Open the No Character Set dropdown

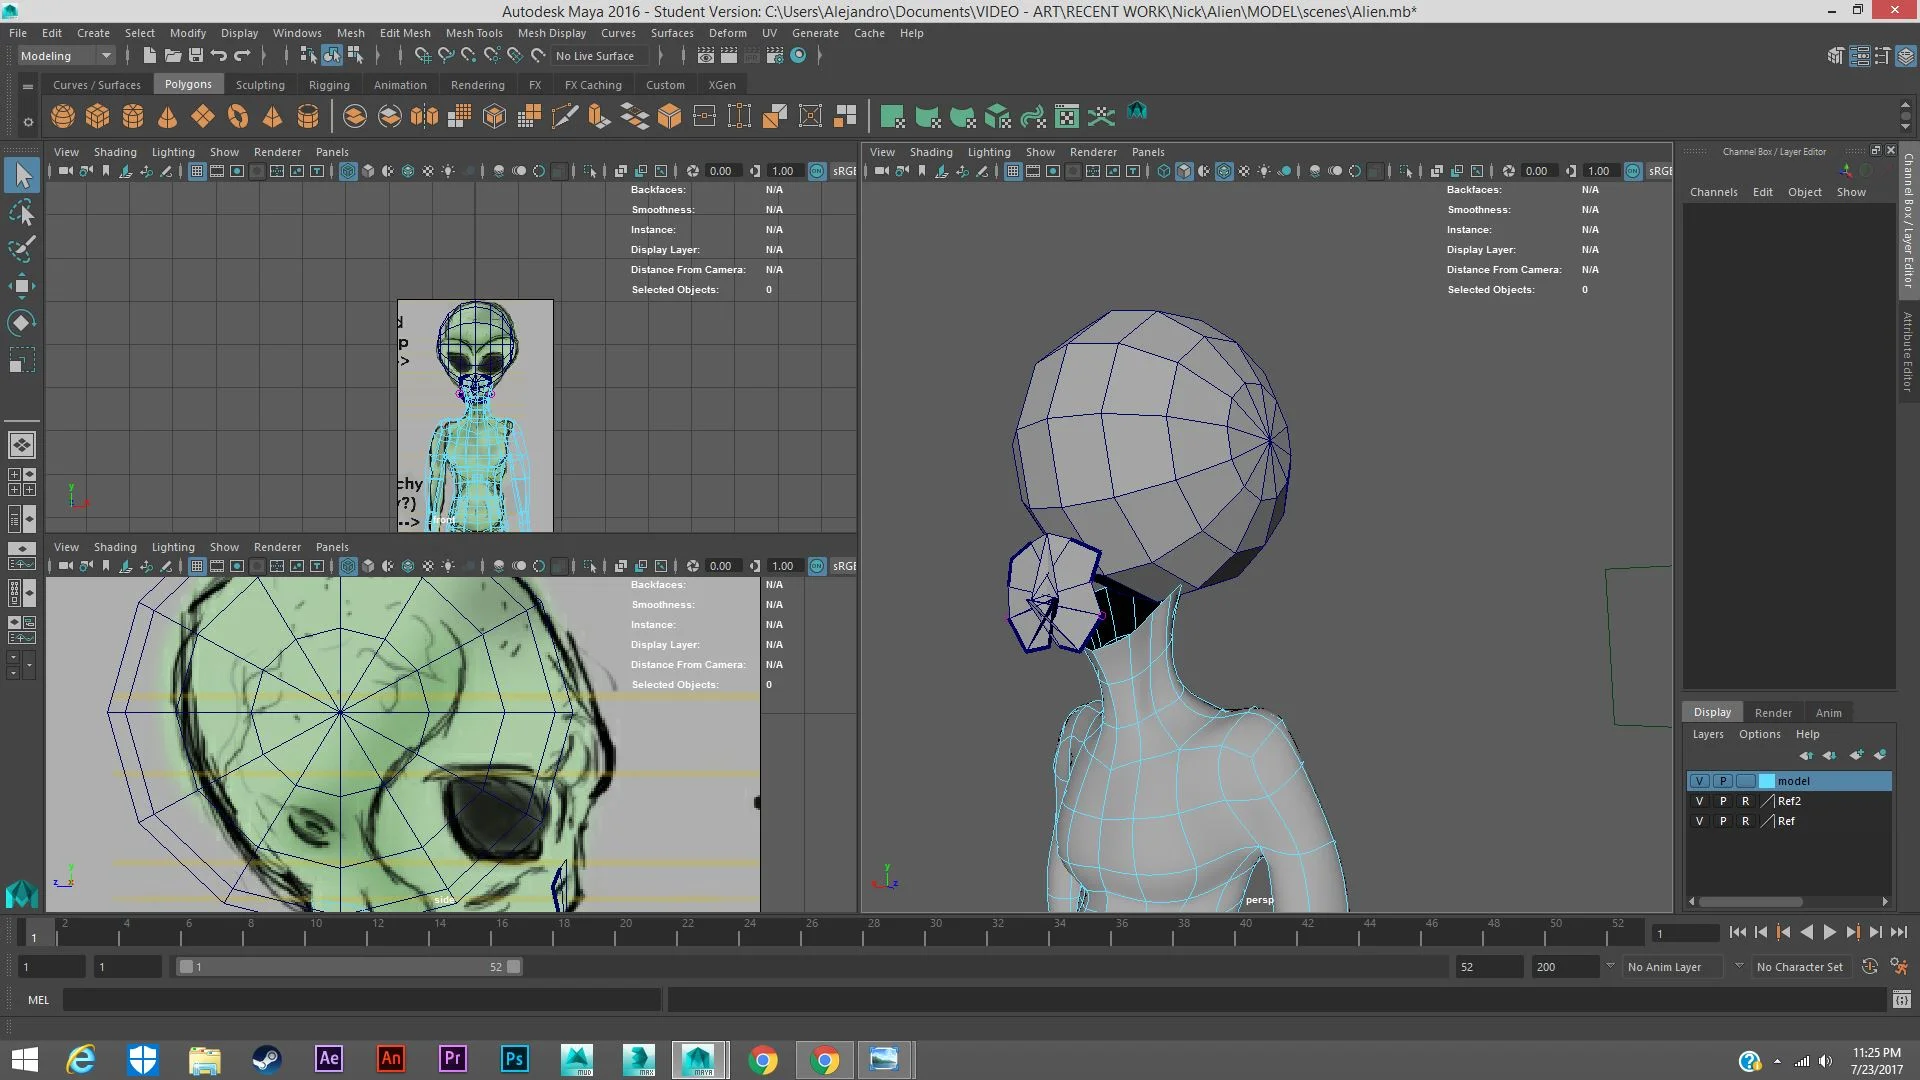tap(1800, 967)
